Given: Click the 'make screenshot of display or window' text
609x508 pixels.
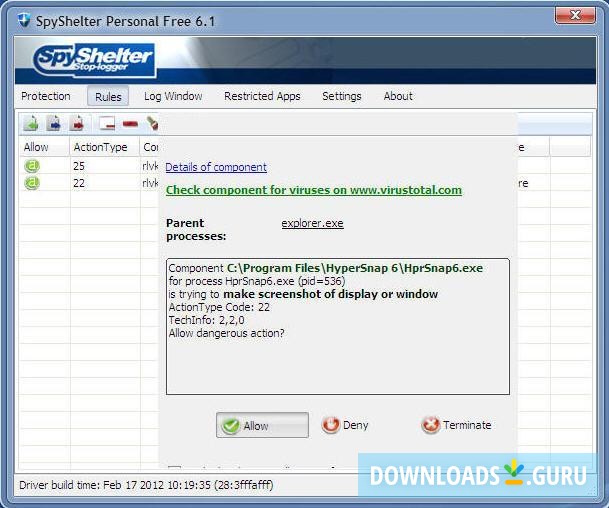Looking at the screenshot, I should 331,294.
